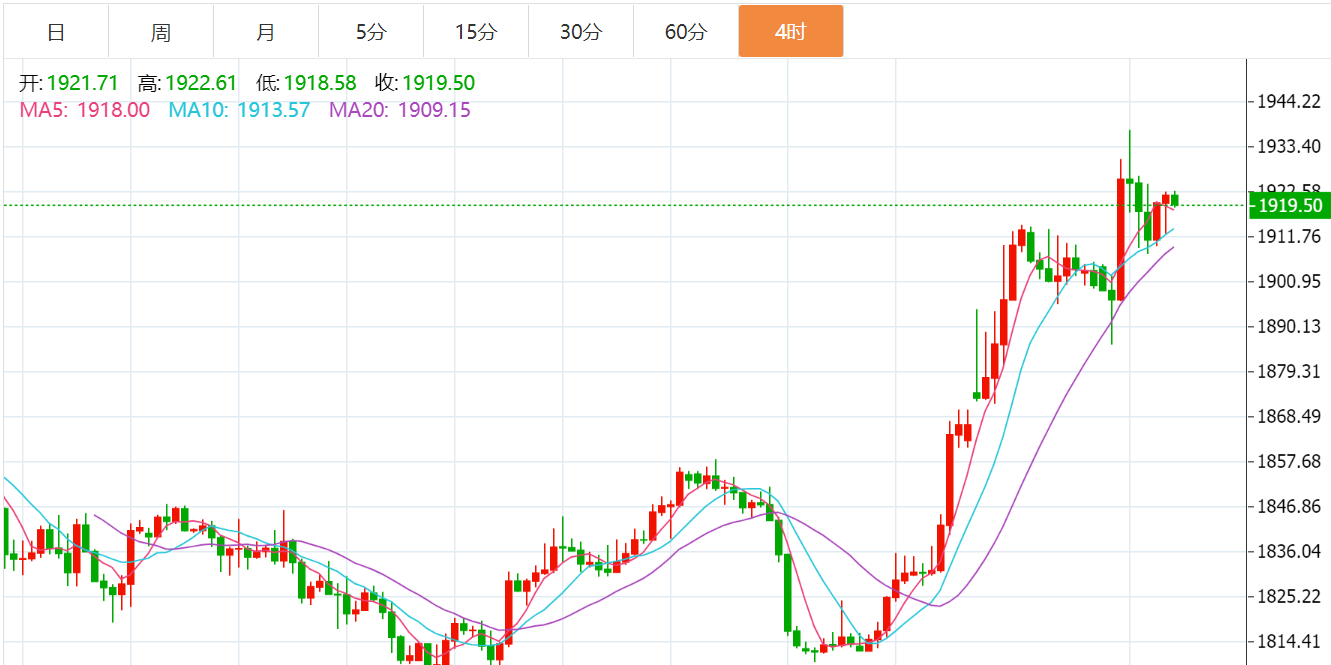This screenshot has height=665, width=1331.
Task: Switch to the 日 daily chart tab
Action: coord(56,32)
